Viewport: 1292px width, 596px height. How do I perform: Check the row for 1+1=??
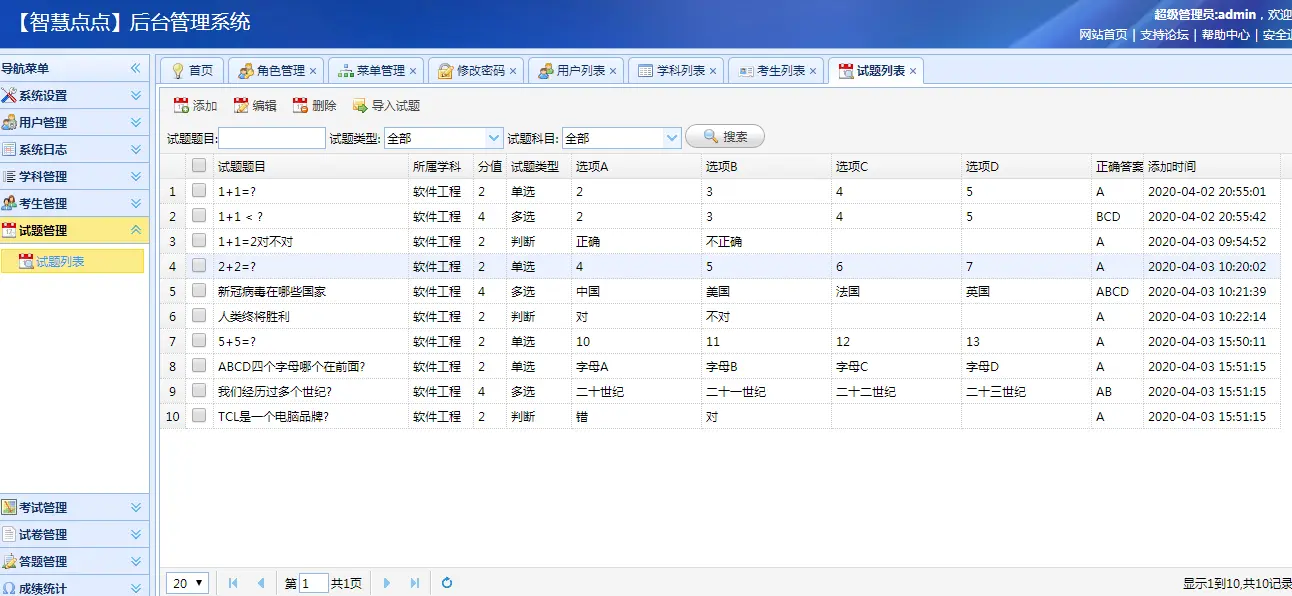pos(199,190)
